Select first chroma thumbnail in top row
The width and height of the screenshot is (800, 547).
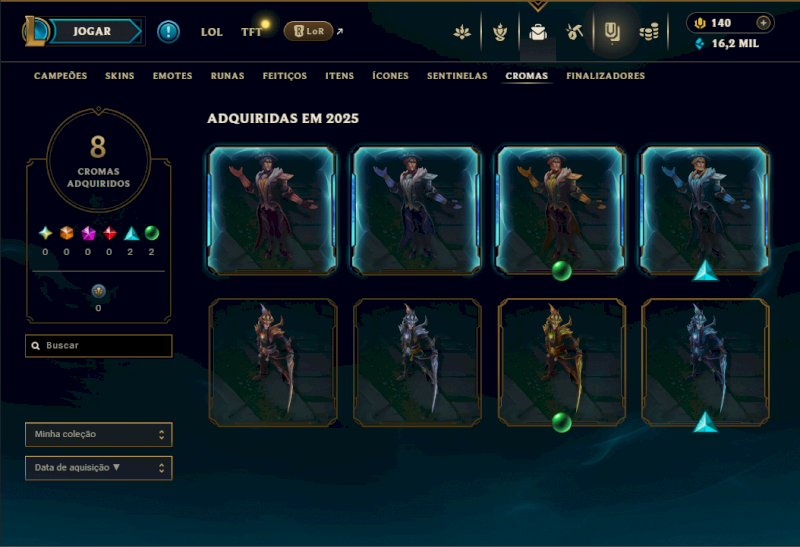click(x=272, y=210)
